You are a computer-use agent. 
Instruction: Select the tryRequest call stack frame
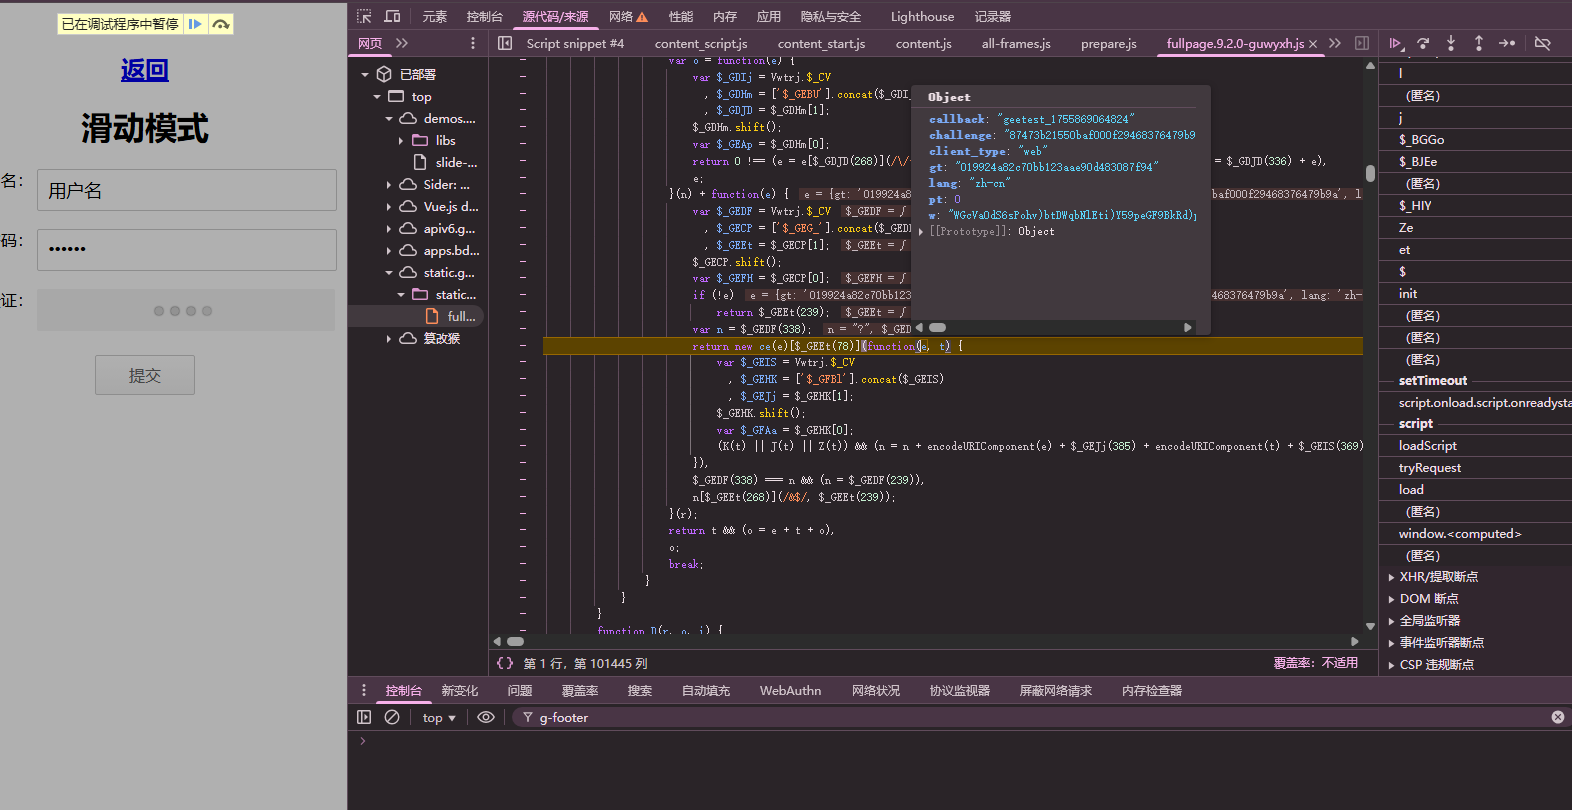click(1429, 468)
